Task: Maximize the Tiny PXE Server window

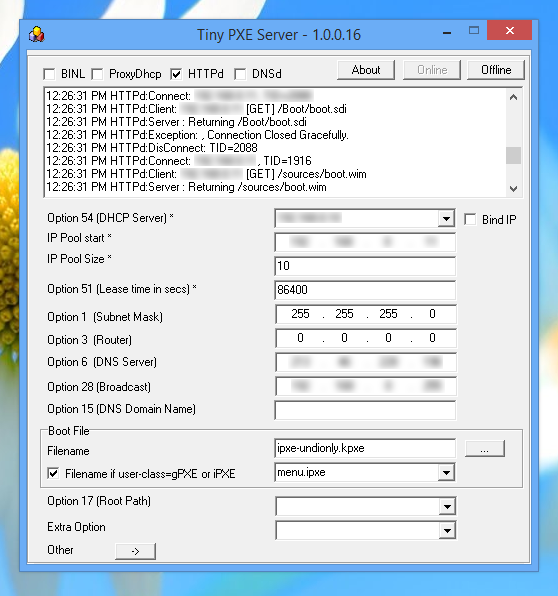Action: tap(474, 30)
